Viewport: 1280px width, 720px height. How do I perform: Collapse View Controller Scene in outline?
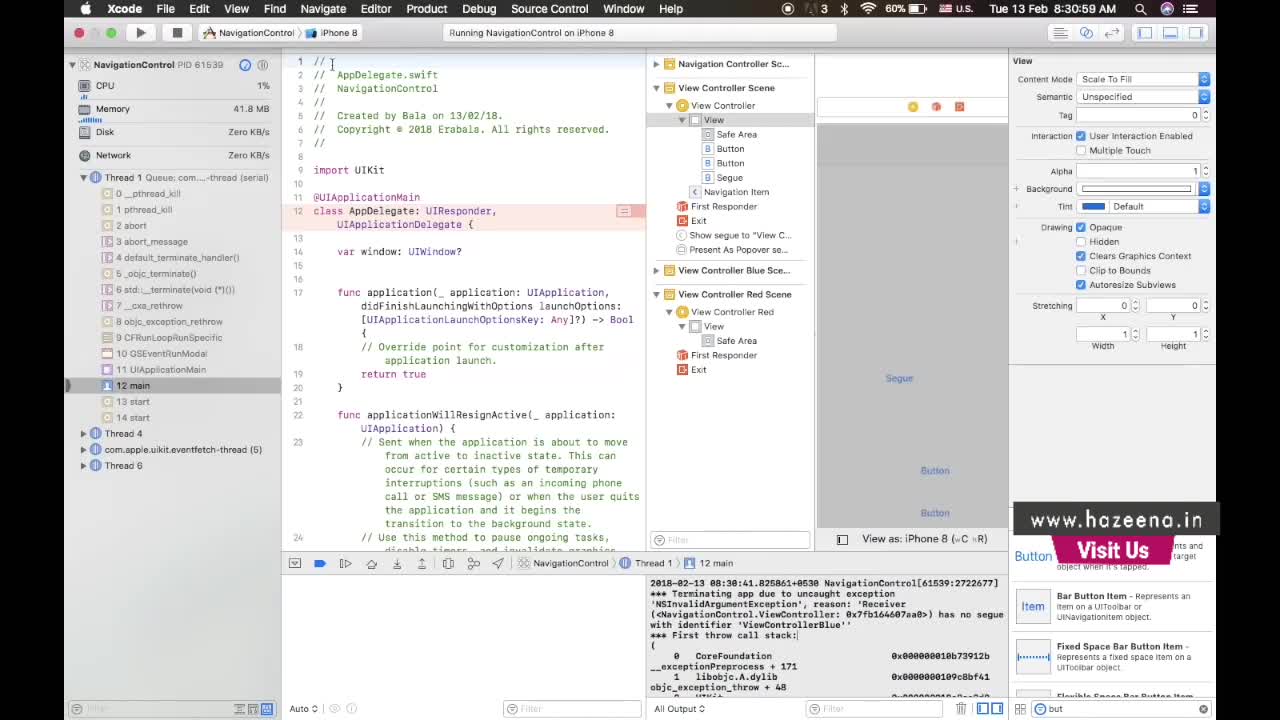tap(657, 88)
